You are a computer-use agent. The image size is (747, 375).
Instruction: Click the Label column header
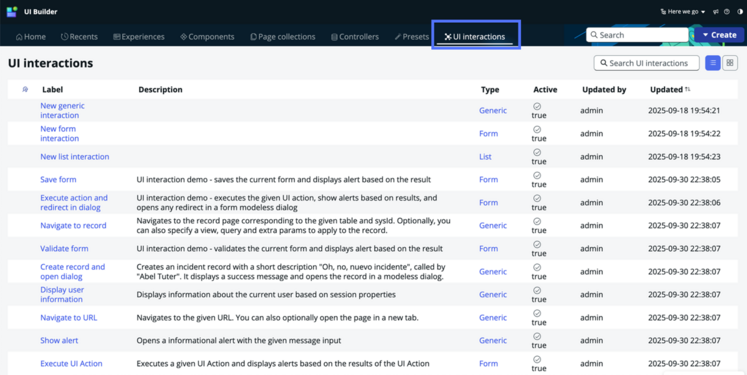[x=52, y=90]
